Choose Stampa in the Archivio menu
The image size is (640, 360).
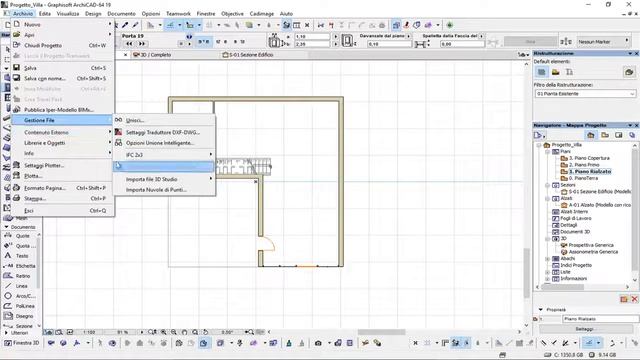coord(63,198)
